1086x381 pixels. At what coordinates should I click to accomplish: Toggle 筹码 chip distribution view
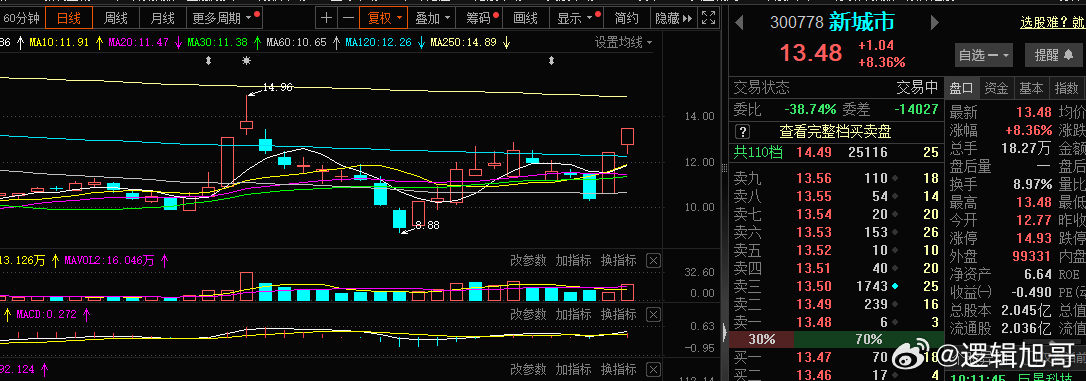pos(479,18)
